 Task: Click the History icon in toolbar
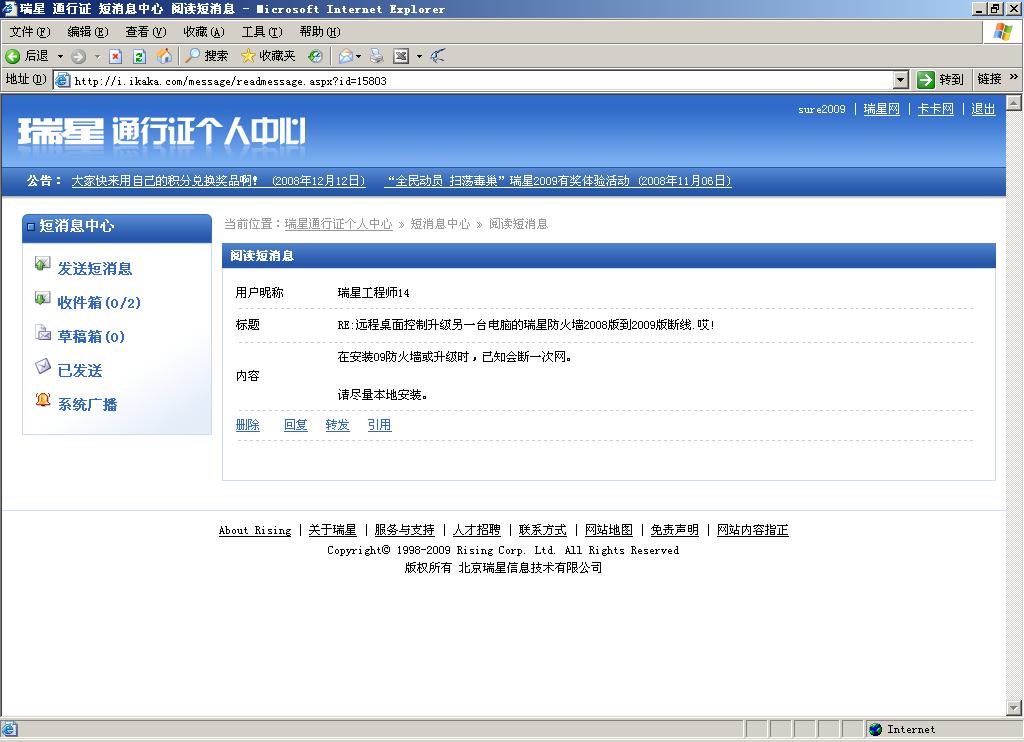pyautogui.click(x=315, y=56)
